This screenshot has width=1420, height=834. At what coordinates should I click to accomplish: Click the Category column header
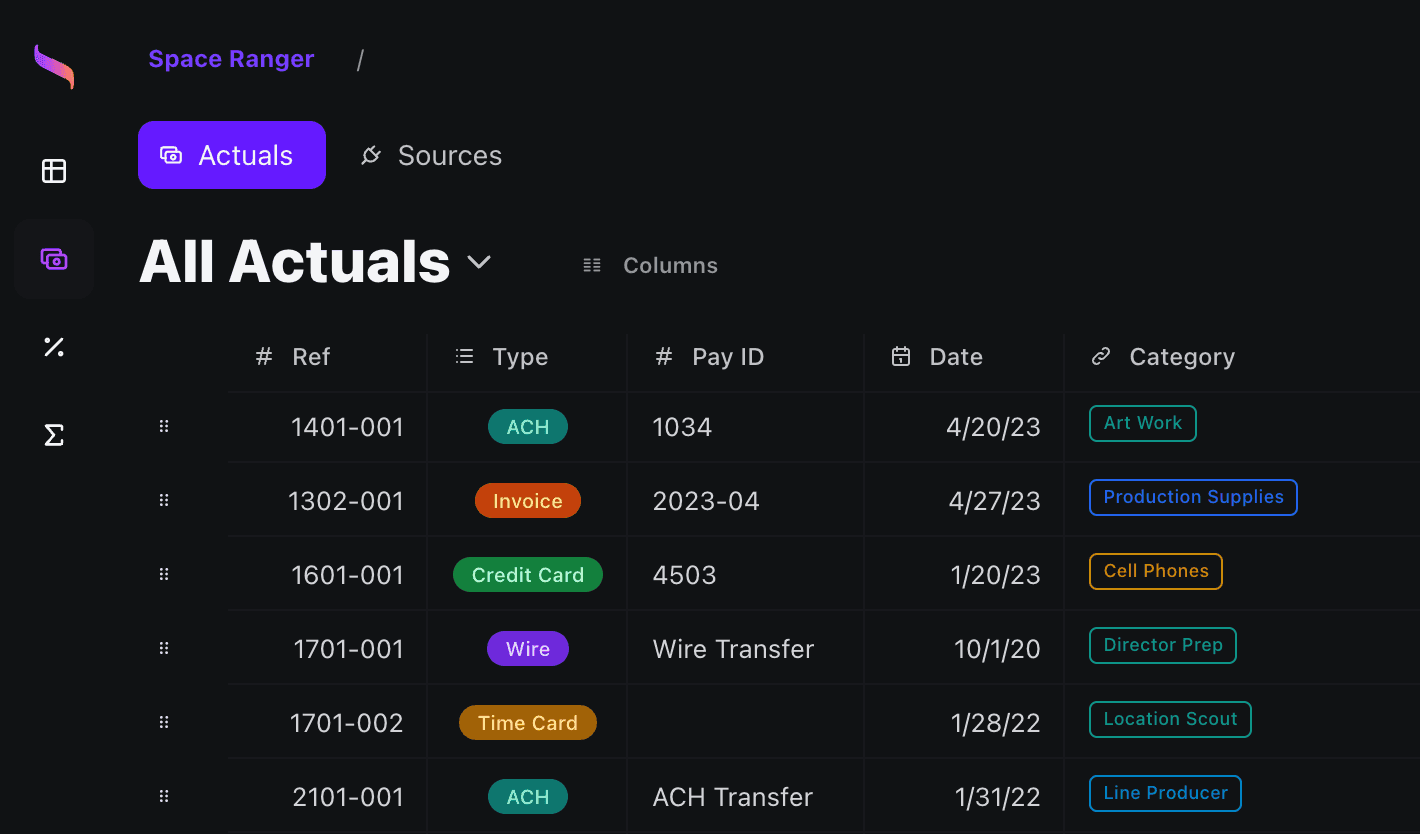click(x=1181, y=357)
